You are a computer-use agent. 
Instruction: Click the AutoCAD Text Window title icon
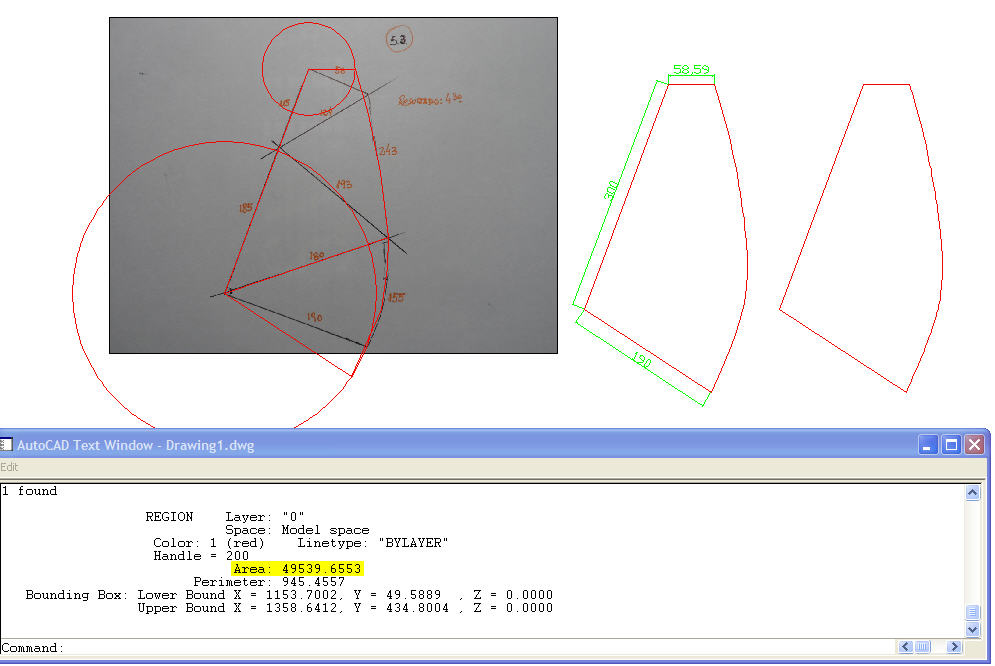(6, 445)
